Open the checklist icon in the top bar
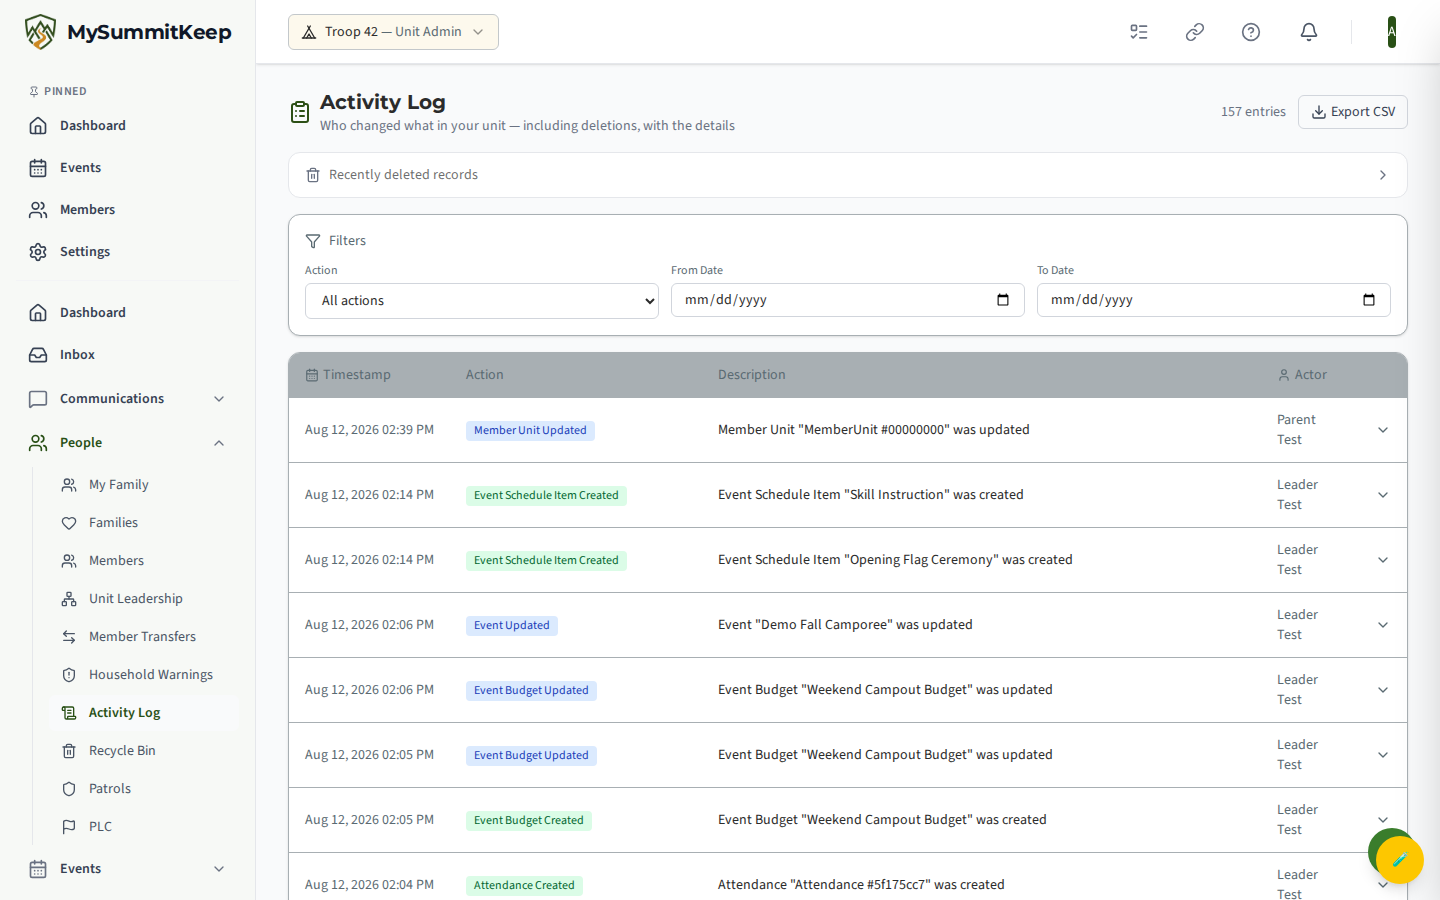 [x=1139, y=32]
